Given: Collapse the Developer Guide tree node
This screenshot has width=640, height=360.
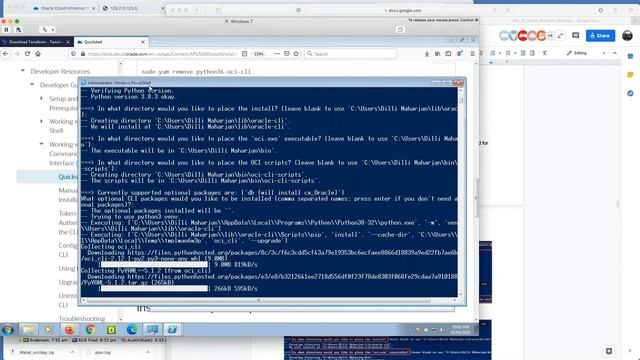Looking at the screenshot, I should point(32,84).
